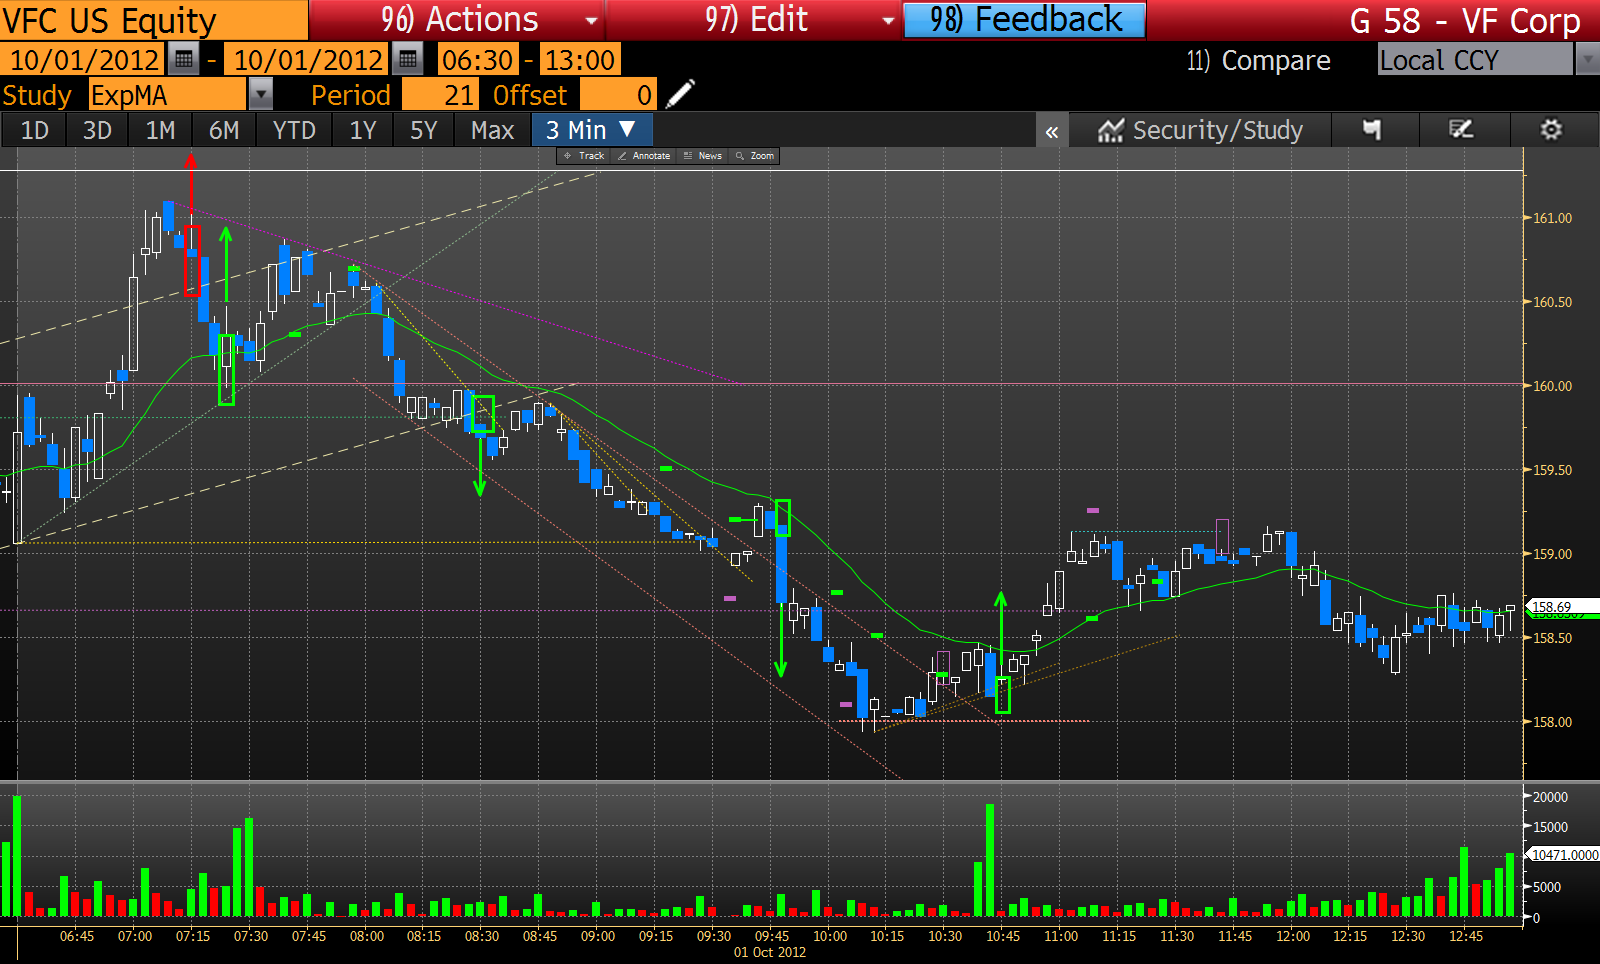Expand the 96) Actions menu
The width and height of the screenshot is (1600, 964).
459,20
